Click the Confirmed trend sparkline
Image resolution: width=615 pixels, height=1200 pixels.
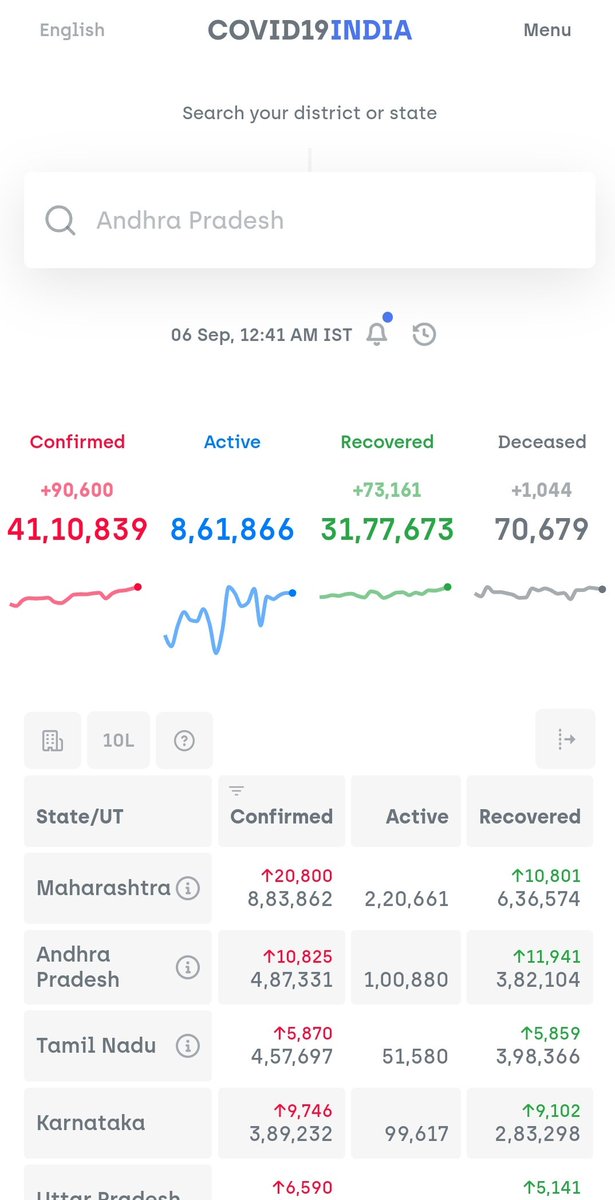76,597
